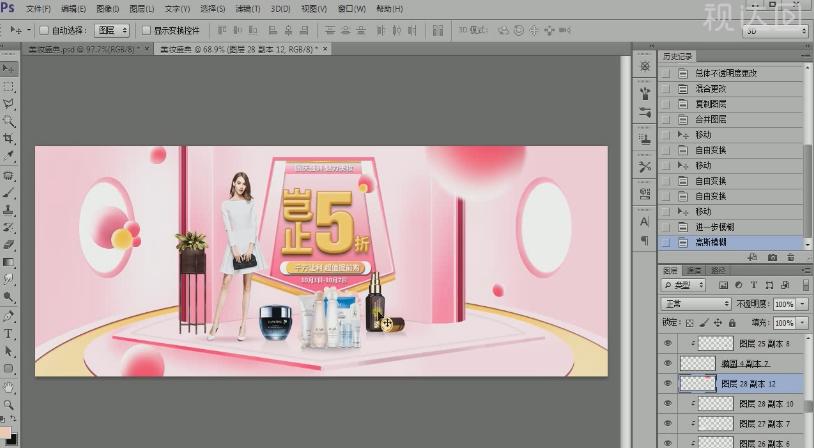Pick the Crop tool
Image resolution: width=814 pixels, height=448 pixels.
[9, 138]
